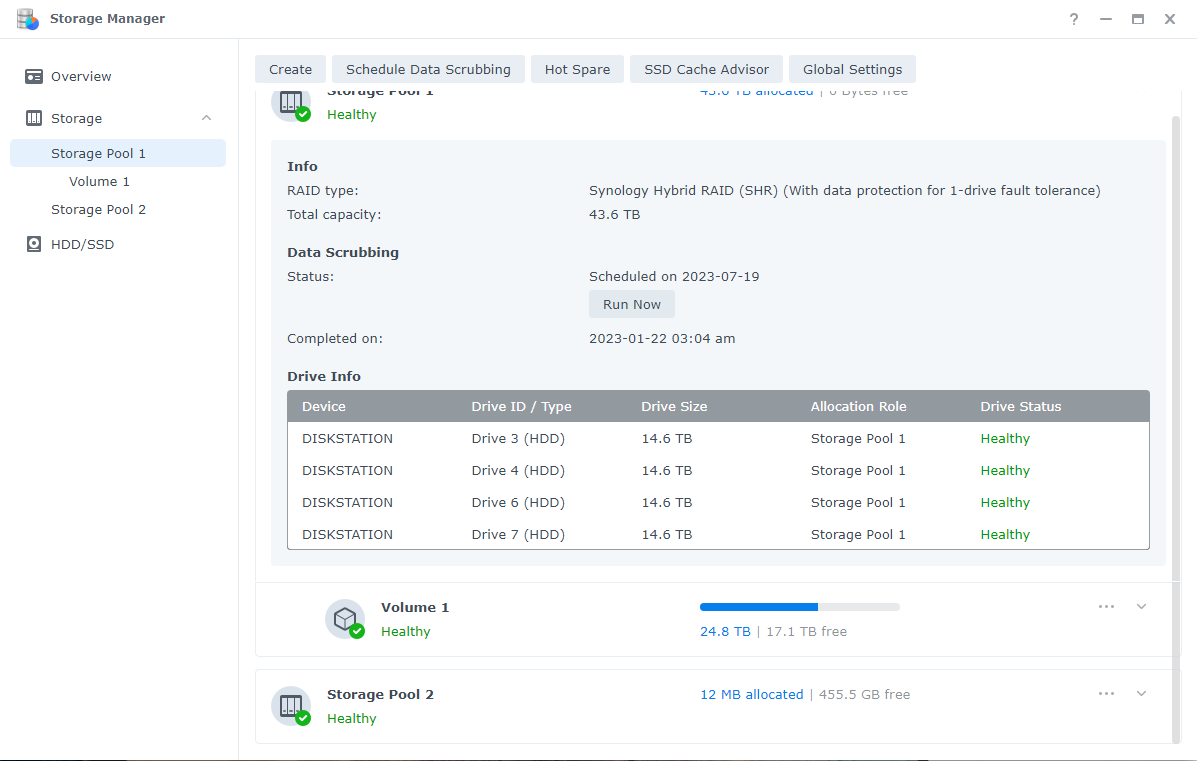The image size is (1197, 761).
Task: Click the completed date 2023-01-22 03:04 am
Action: 662,339
